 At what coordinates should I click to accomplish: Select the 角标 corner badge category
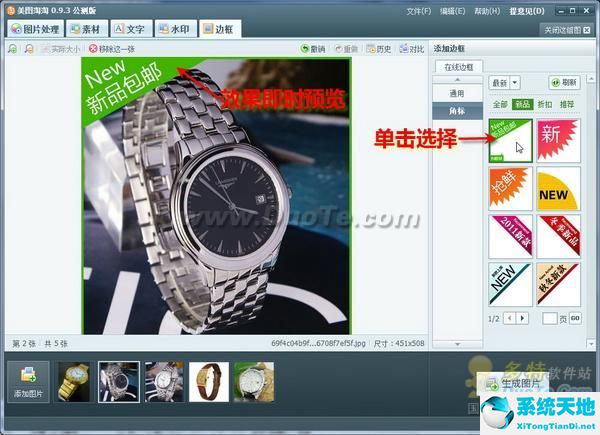(457, 111)
